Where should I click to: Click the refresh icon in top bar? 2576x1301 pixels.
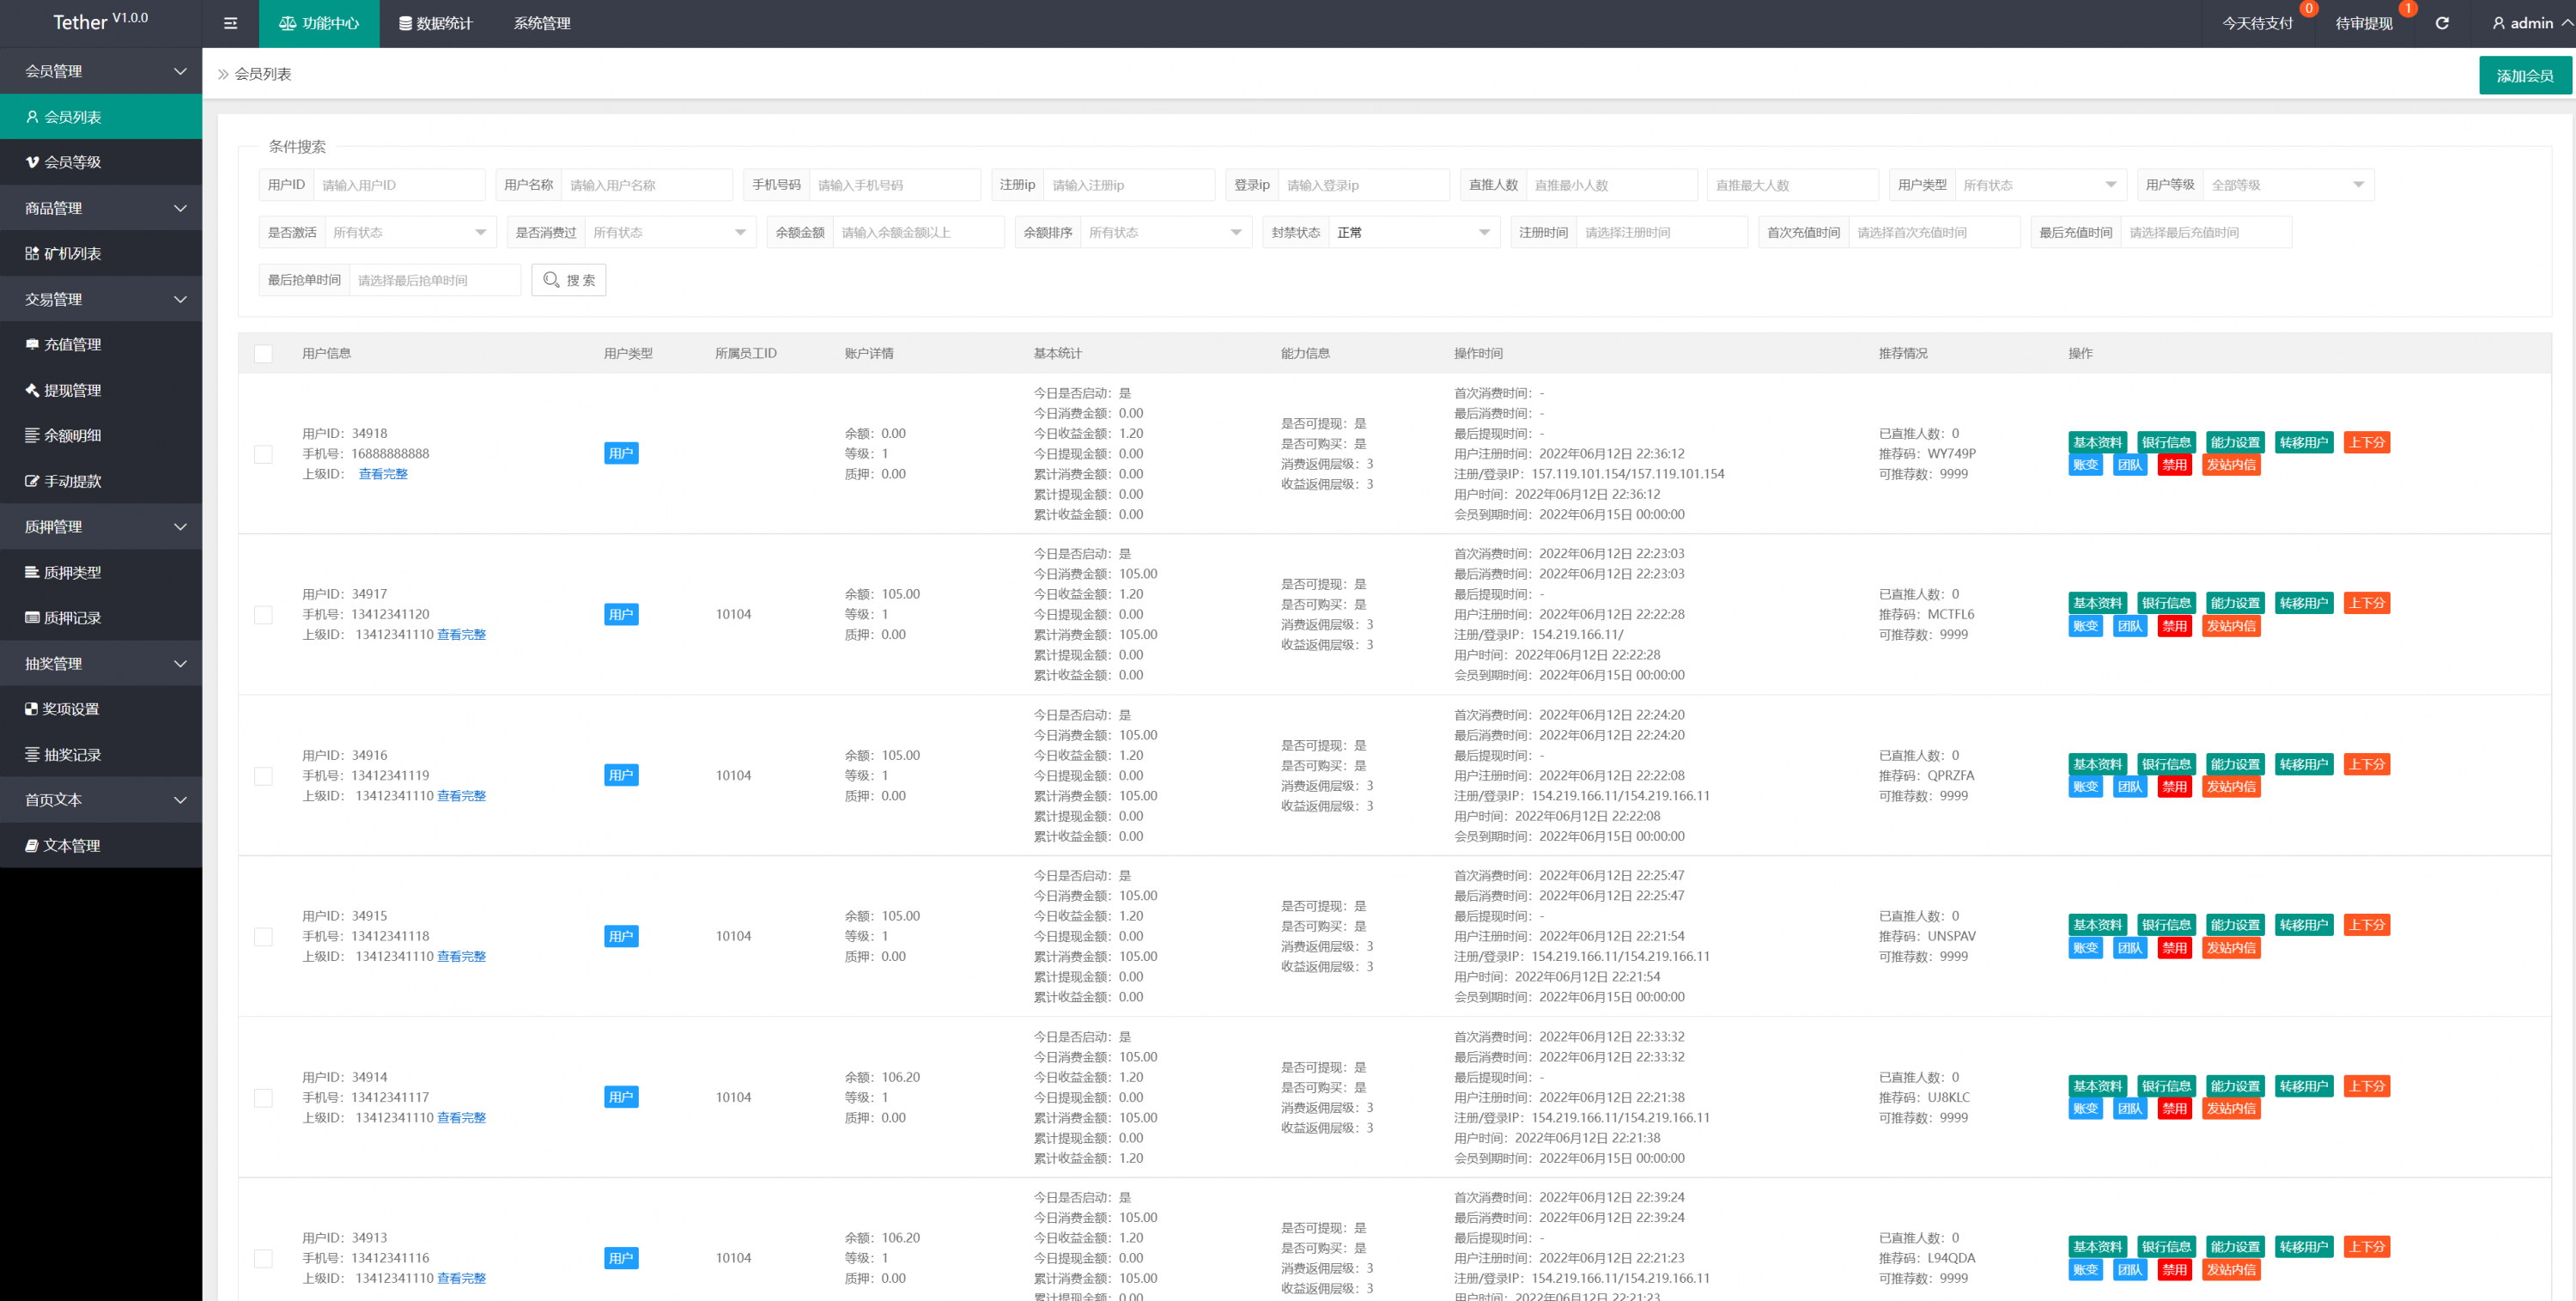point(2441,23)
